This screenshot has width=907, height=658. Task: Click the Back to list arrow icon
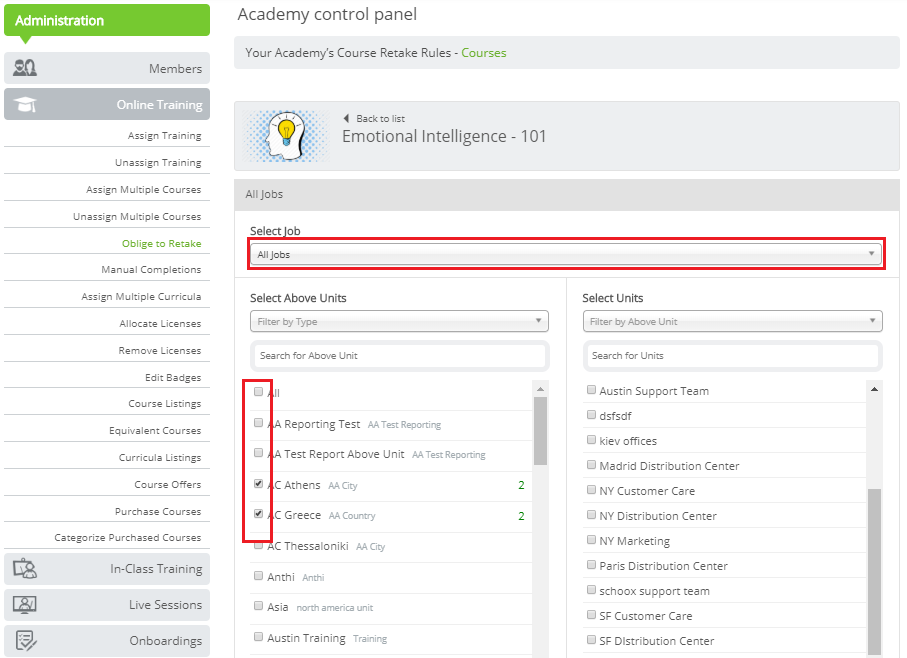[346, 118]
